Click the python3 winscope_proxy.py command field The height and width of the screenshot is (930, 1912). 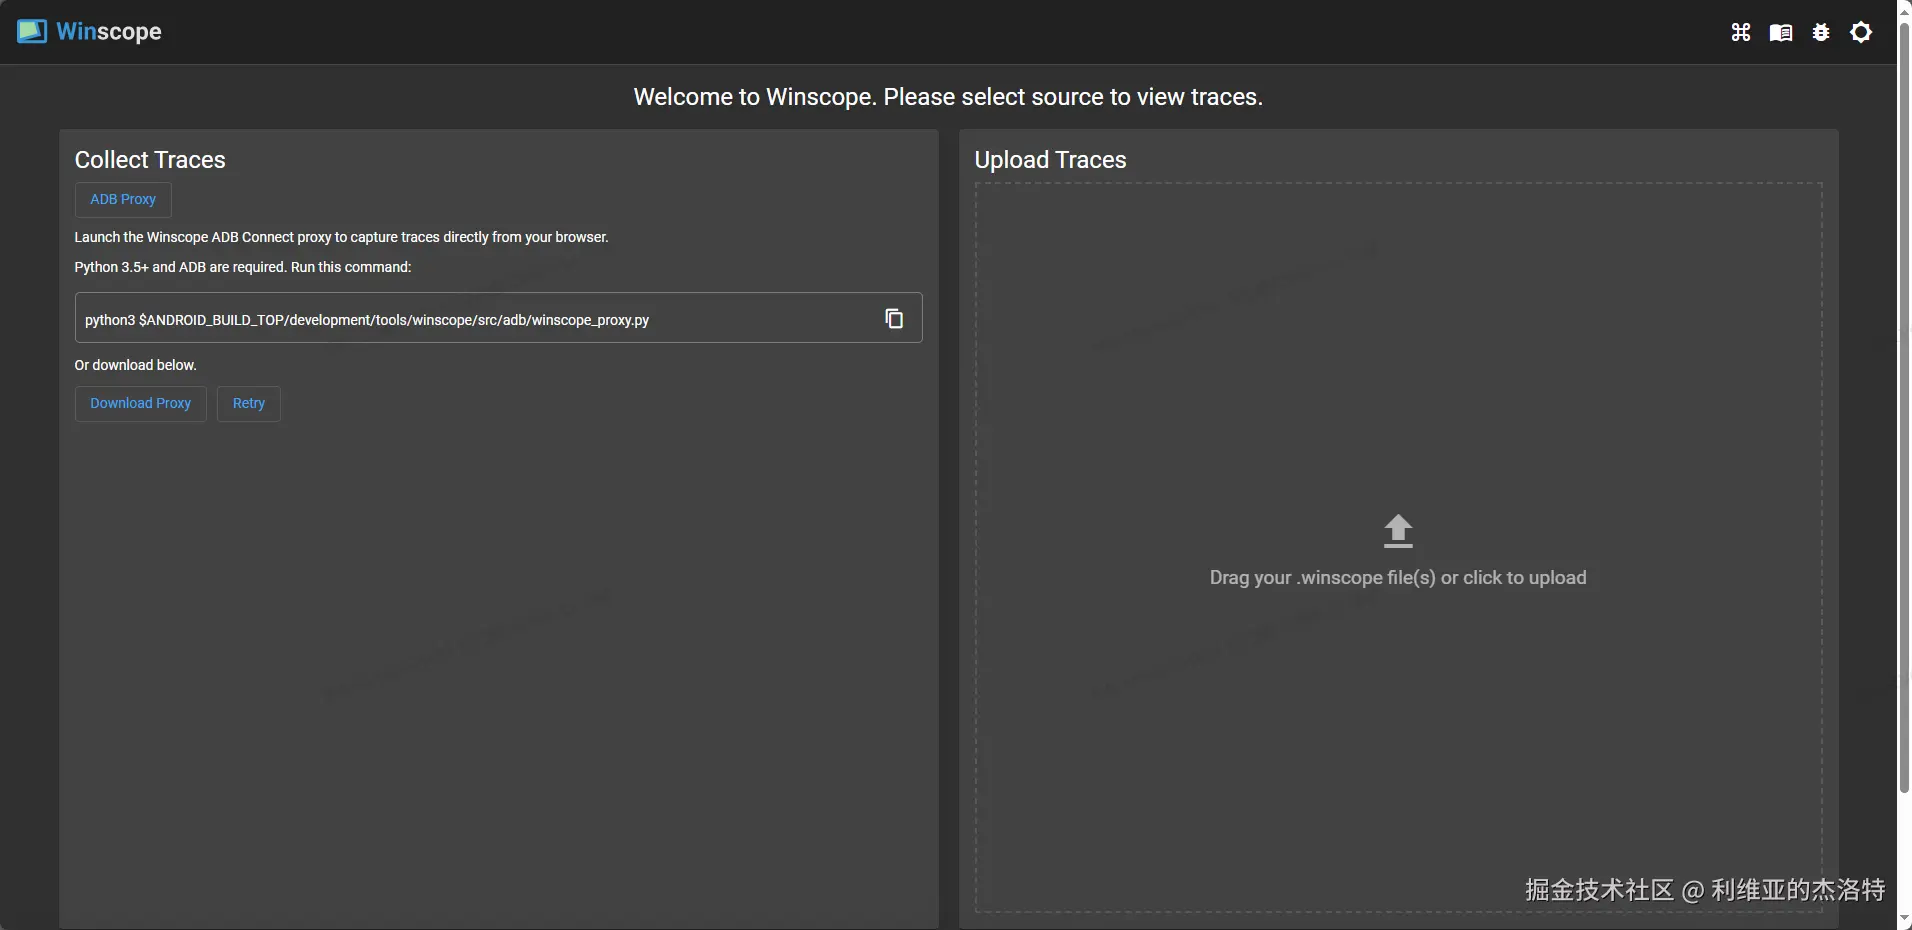(498, 318)
